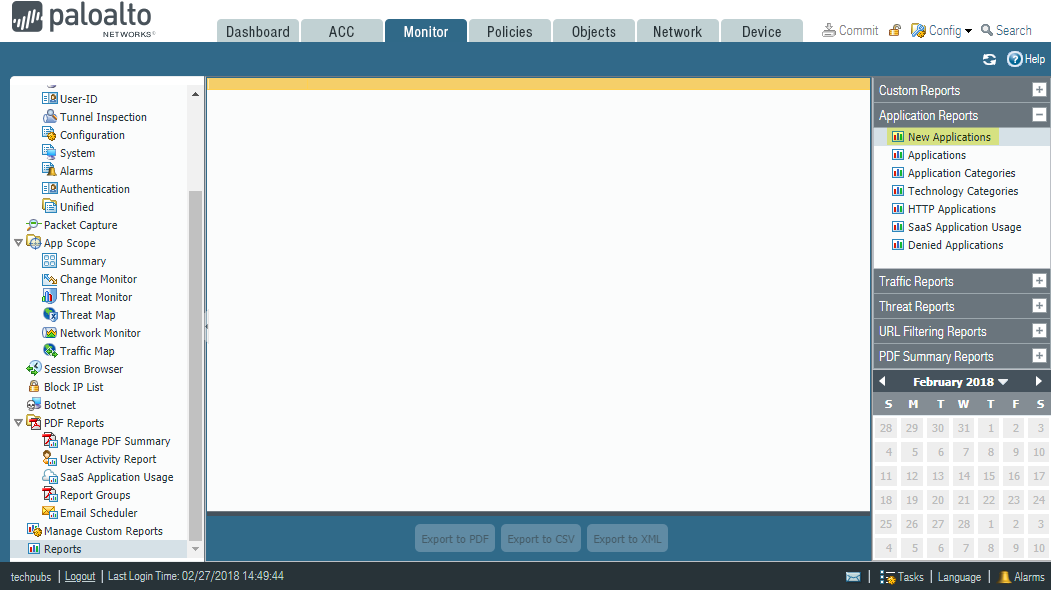Expand the Traffic Reports section
1051x590 pixels.
[x=1039, y=281]
